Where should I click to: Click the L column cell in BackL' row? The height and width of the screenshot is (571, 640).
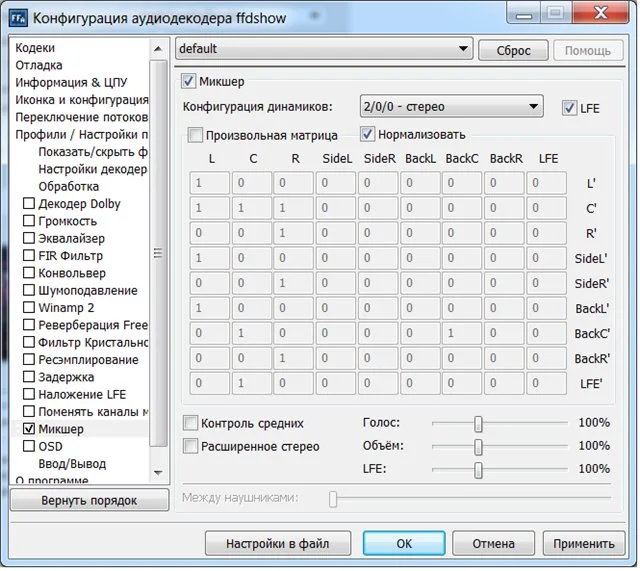[x=210, y=309]
